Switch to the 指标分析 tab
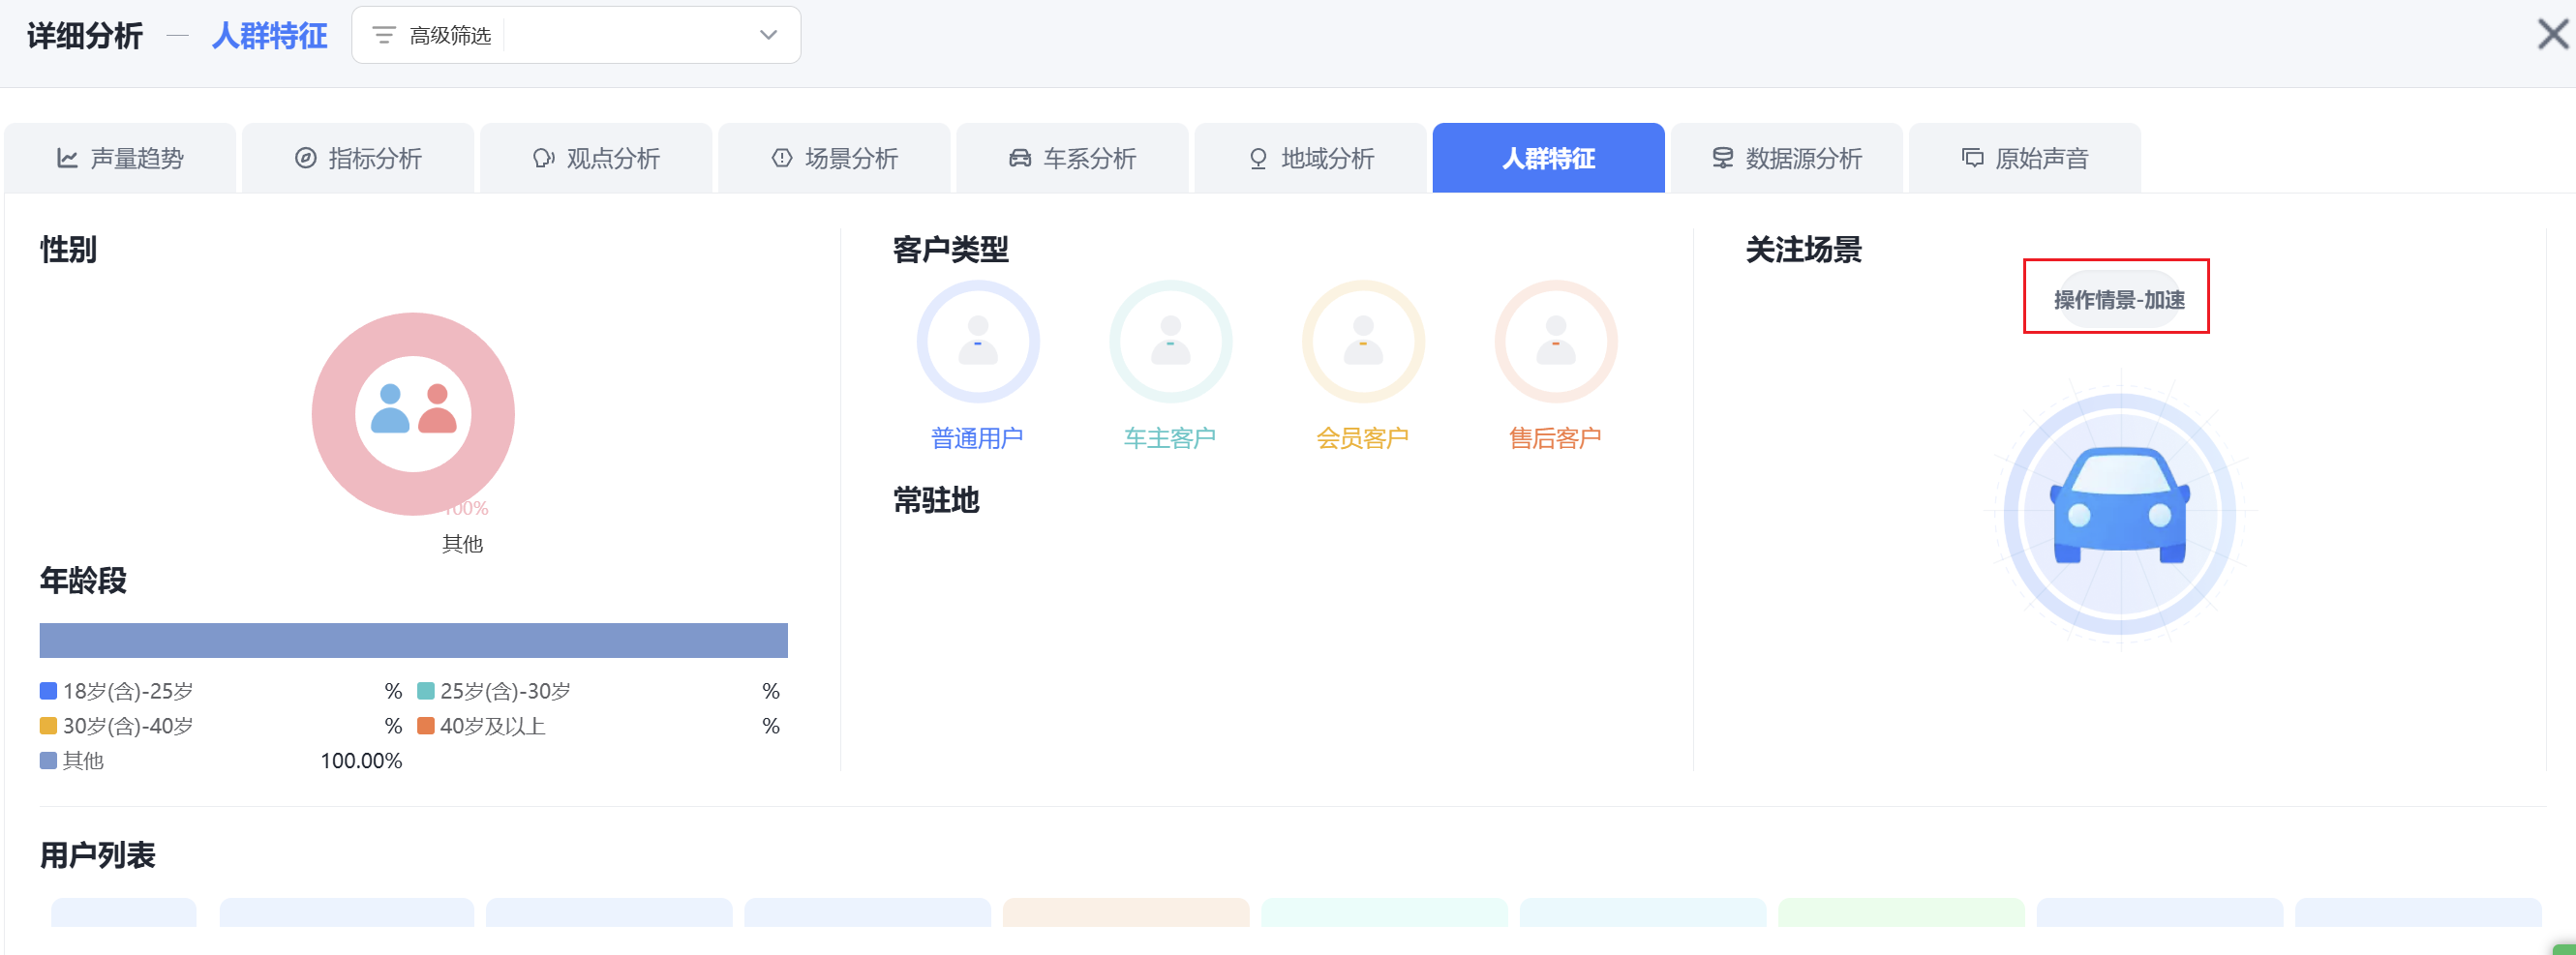This screenshot has width=2576, height=955. (359, 158)
